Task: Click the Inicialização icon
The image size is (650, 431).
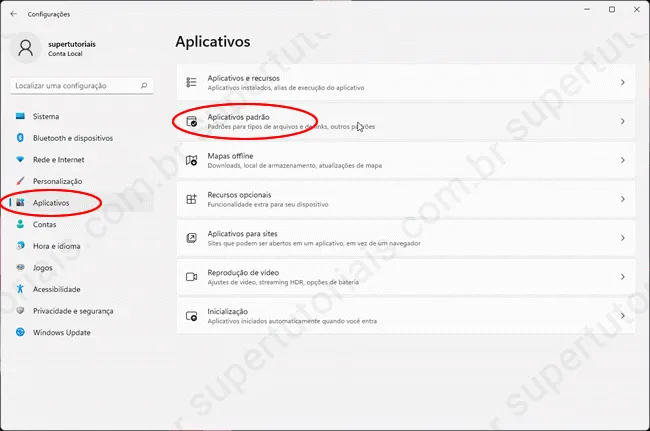Action: click(191, 316)
